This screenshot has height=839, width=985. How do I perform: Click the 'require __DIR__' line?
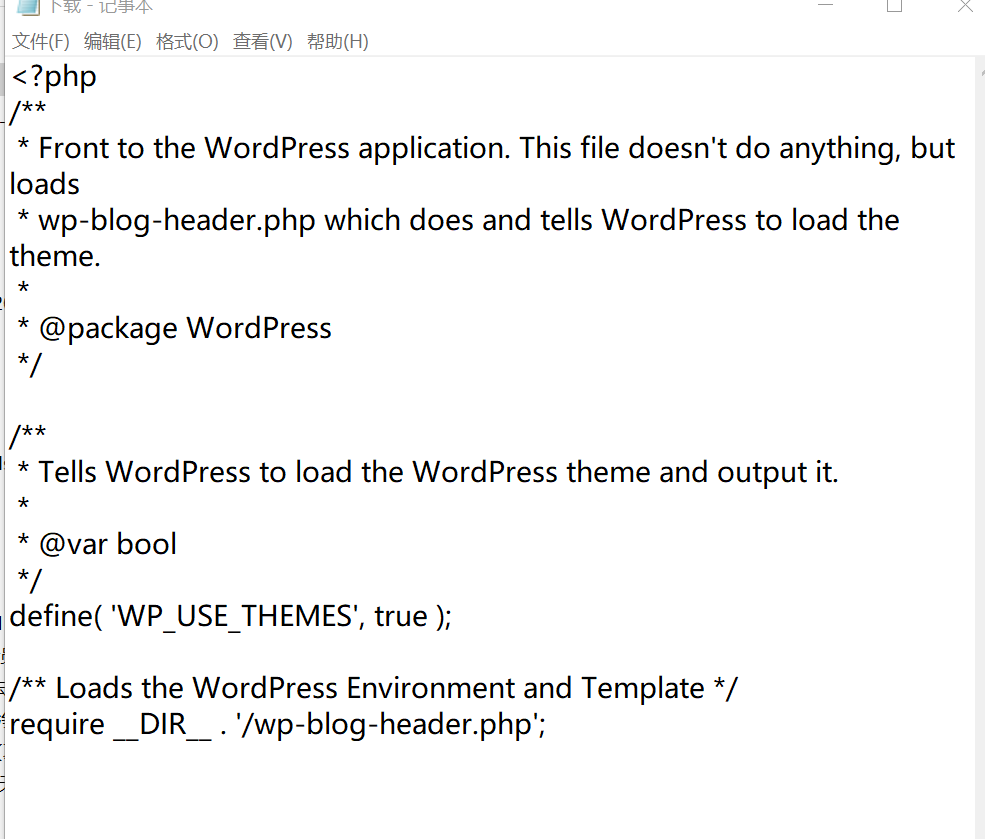pos(278,725)
